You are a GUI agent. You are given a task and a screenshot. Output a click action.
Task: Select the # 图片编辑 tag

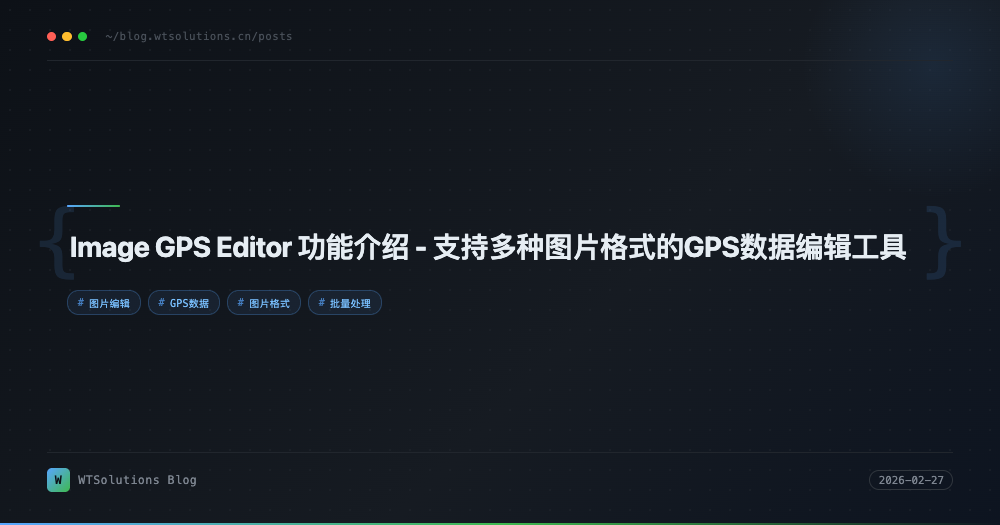[104, 303]
